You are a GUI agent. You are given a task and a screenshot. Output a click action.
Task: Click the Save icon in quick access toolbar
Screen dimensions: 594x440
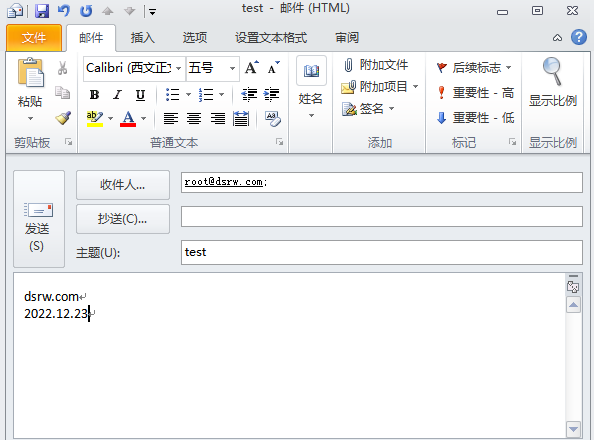(42, 11)
